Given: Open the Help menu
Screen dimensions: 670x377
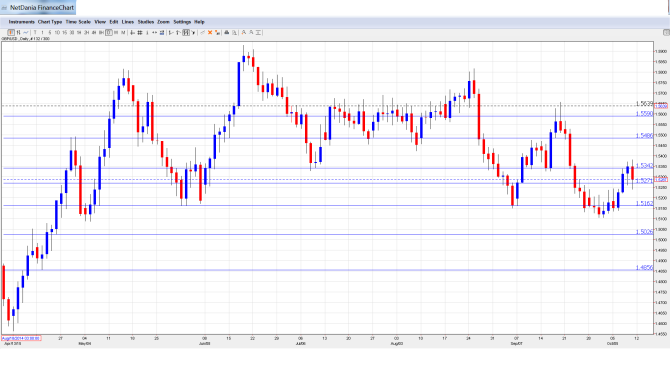Looking at the screenshot, I should coord(199,22).
